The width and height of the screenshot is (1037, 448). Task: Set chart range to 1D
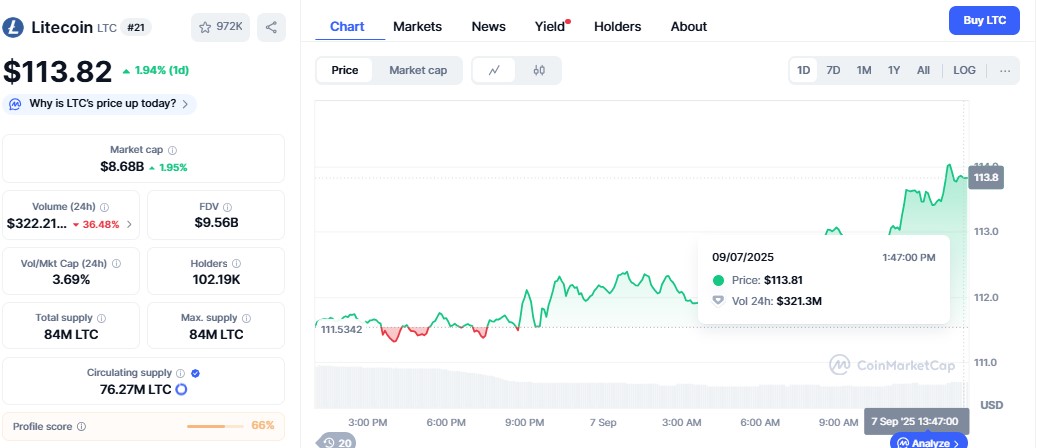pos(804,70)
